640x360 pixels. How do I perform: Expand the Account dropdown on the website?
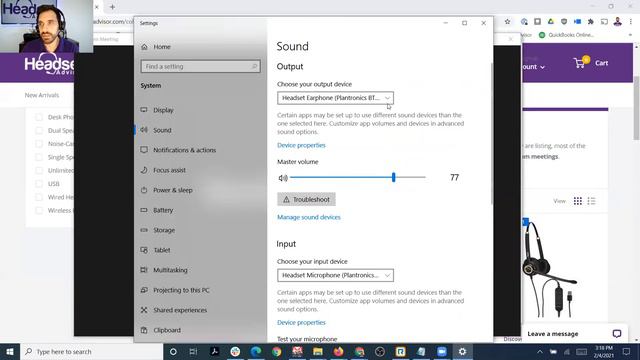click(534, 67)
